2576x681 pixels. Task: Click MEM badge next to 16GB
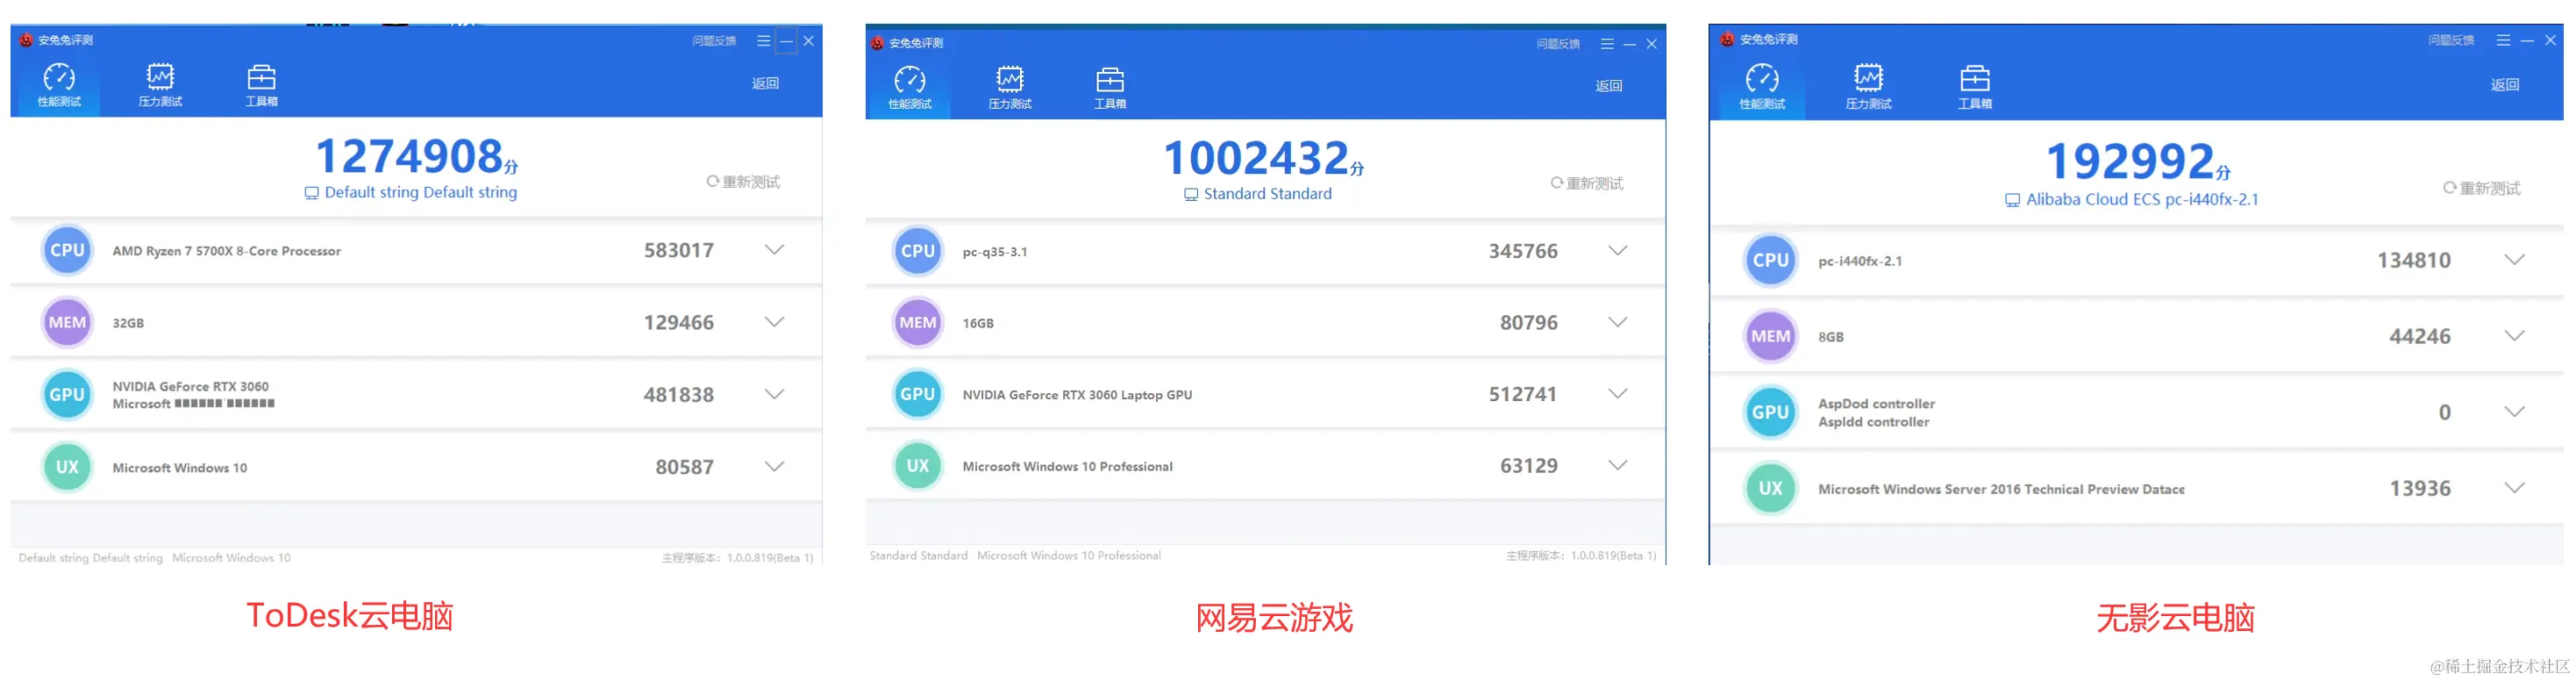click(x=917, y=322)
